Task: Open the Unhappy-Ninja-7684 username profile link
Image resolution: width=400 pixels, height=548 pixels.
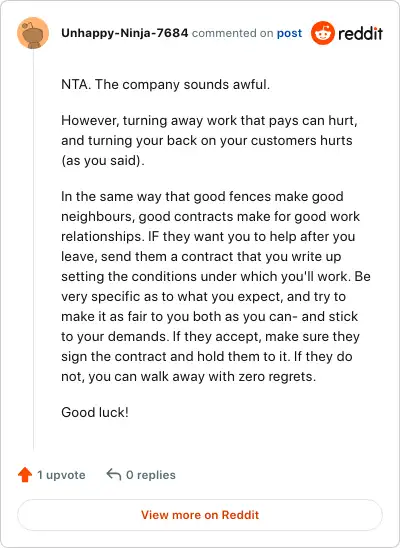Action: (x=125, y=33)
